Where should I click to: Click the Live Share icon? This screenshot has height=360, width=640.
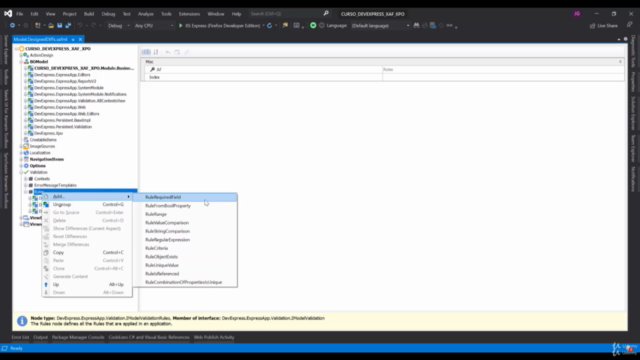pyautogui.click(x=592, y=26)
